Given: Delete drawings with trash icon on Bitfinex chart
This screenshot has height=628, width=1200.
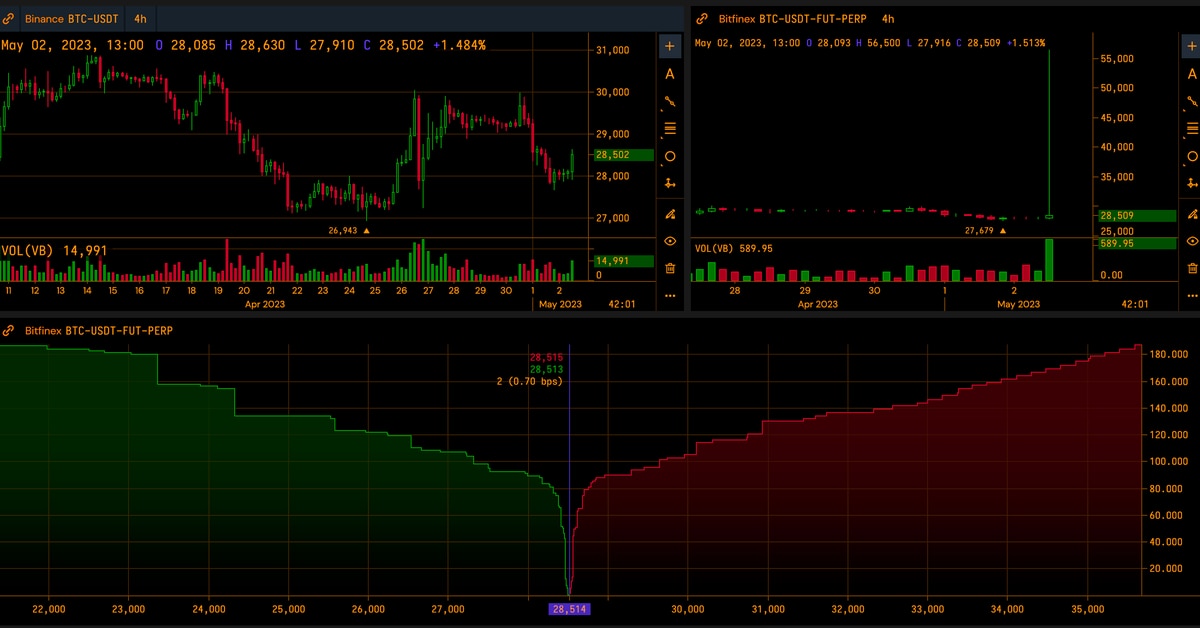Looking at the screenshot, I should point(1191,268).
